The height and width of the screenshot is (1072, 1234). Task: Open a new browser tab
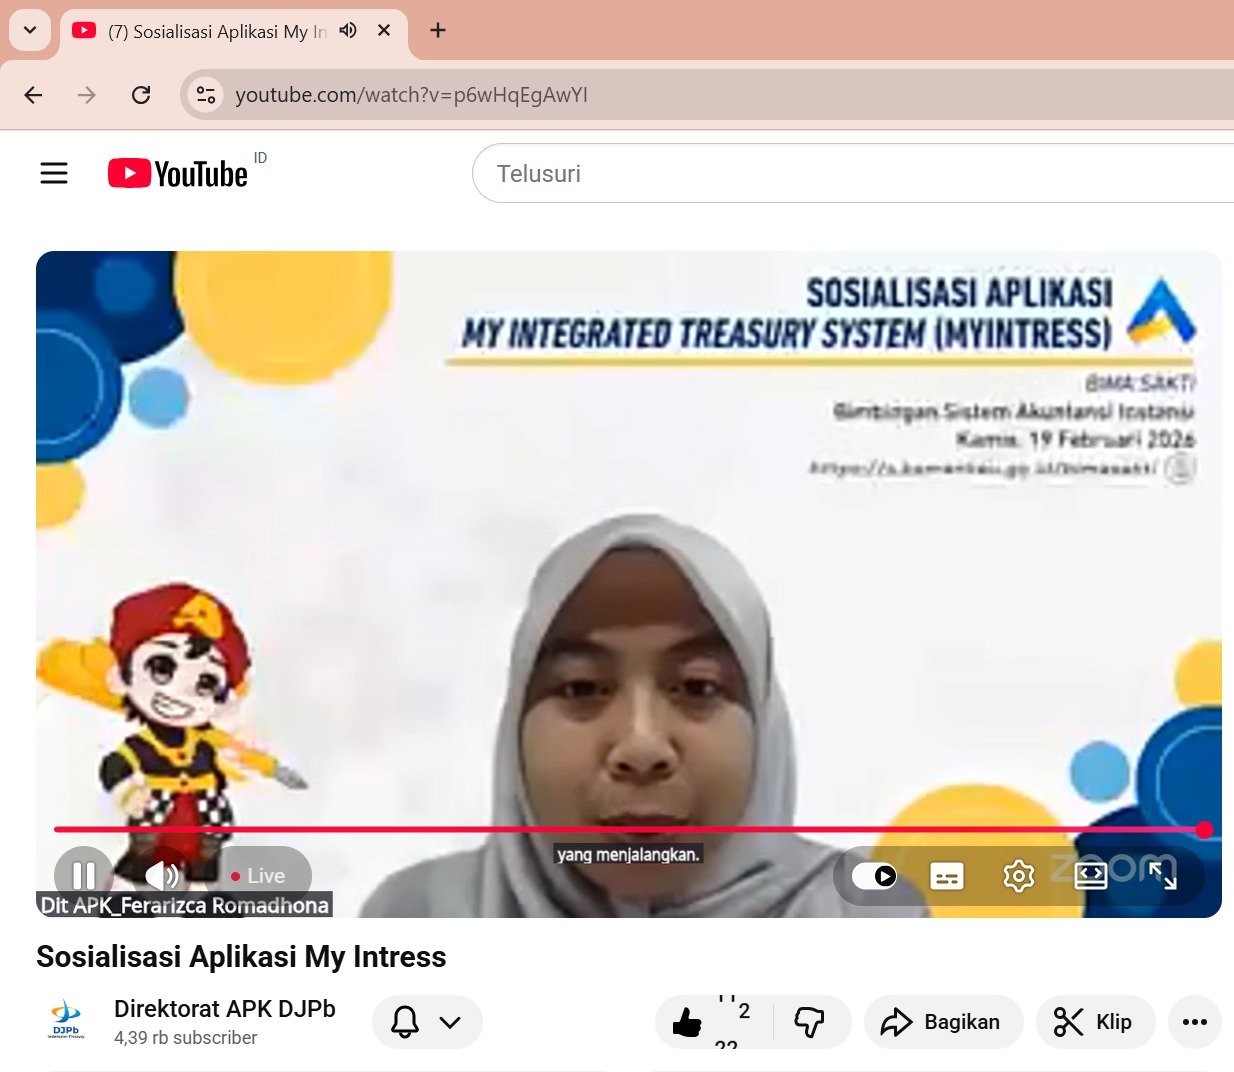tap(437, 30)
